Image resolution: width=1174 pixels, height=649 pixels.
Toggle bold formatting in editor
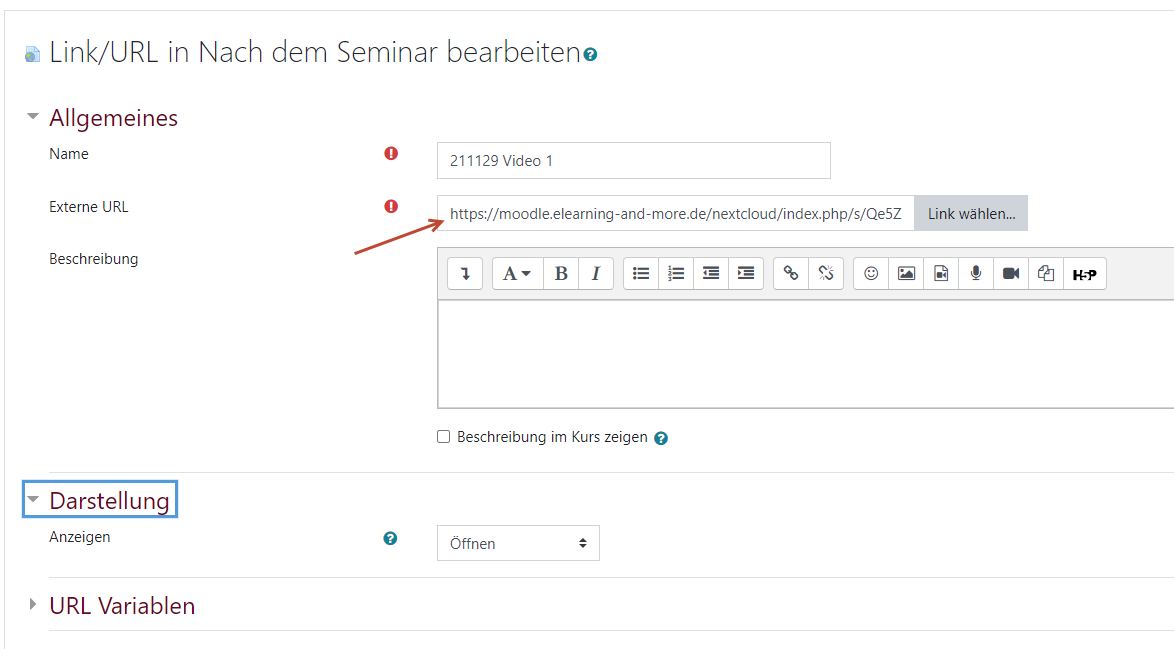pyautogui.click(x=561, y=273)
